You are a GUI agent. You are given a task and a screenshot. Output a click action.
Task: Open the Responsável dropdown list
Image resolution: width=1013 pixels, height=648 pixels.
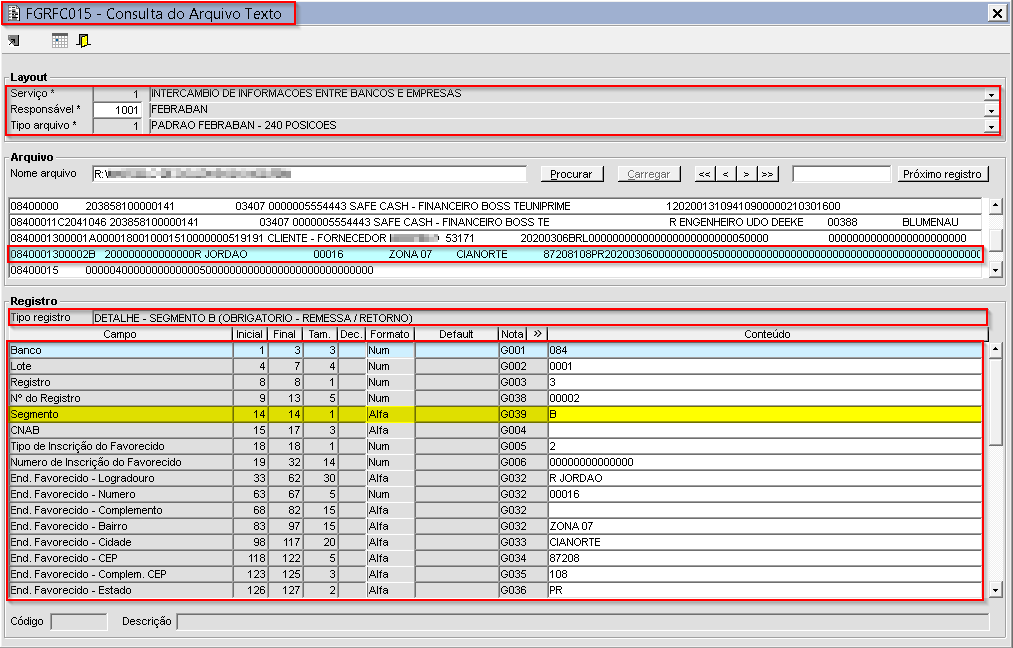tap(990, 110)
